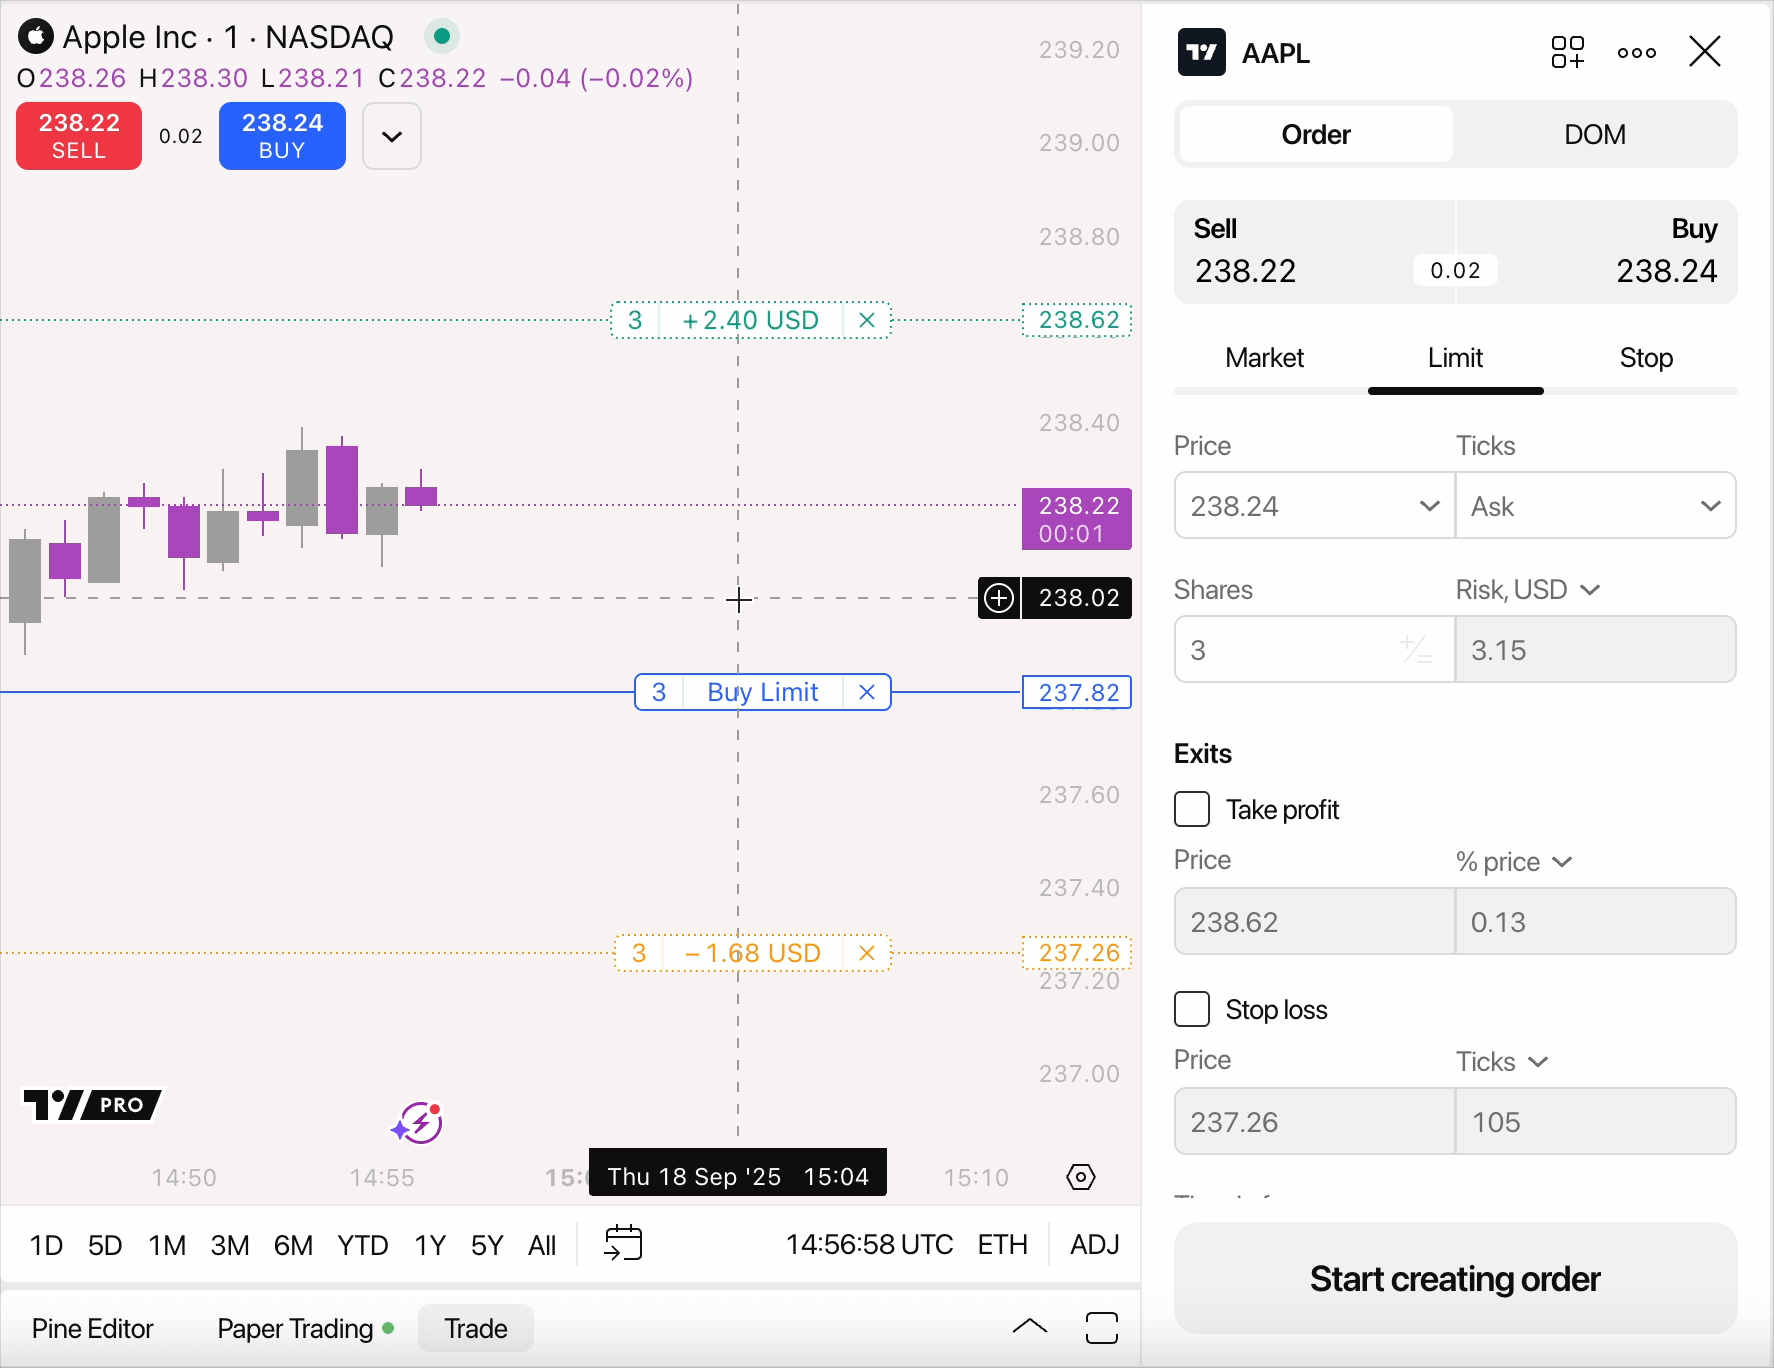Switch to the DOM tab
1774x1368 pixels.
click(x=1594, y=134)
